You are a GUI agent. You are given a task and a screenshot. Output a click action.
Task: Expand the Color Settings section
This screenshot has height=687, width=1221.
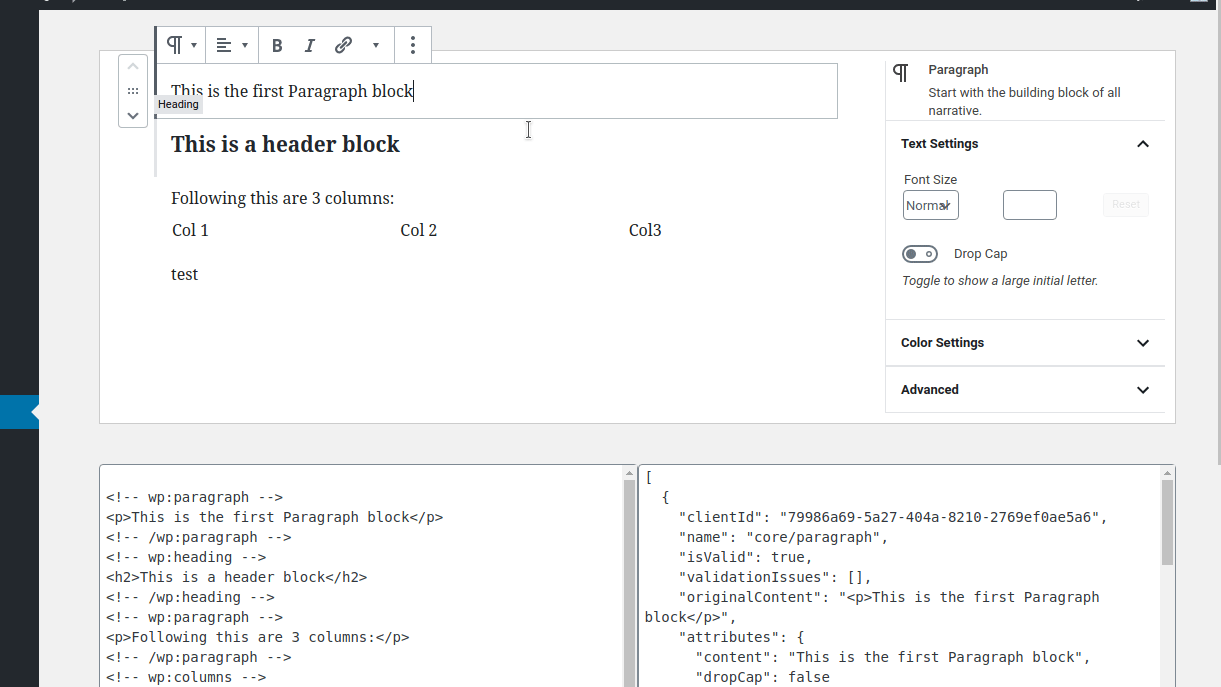(1142, 342)
